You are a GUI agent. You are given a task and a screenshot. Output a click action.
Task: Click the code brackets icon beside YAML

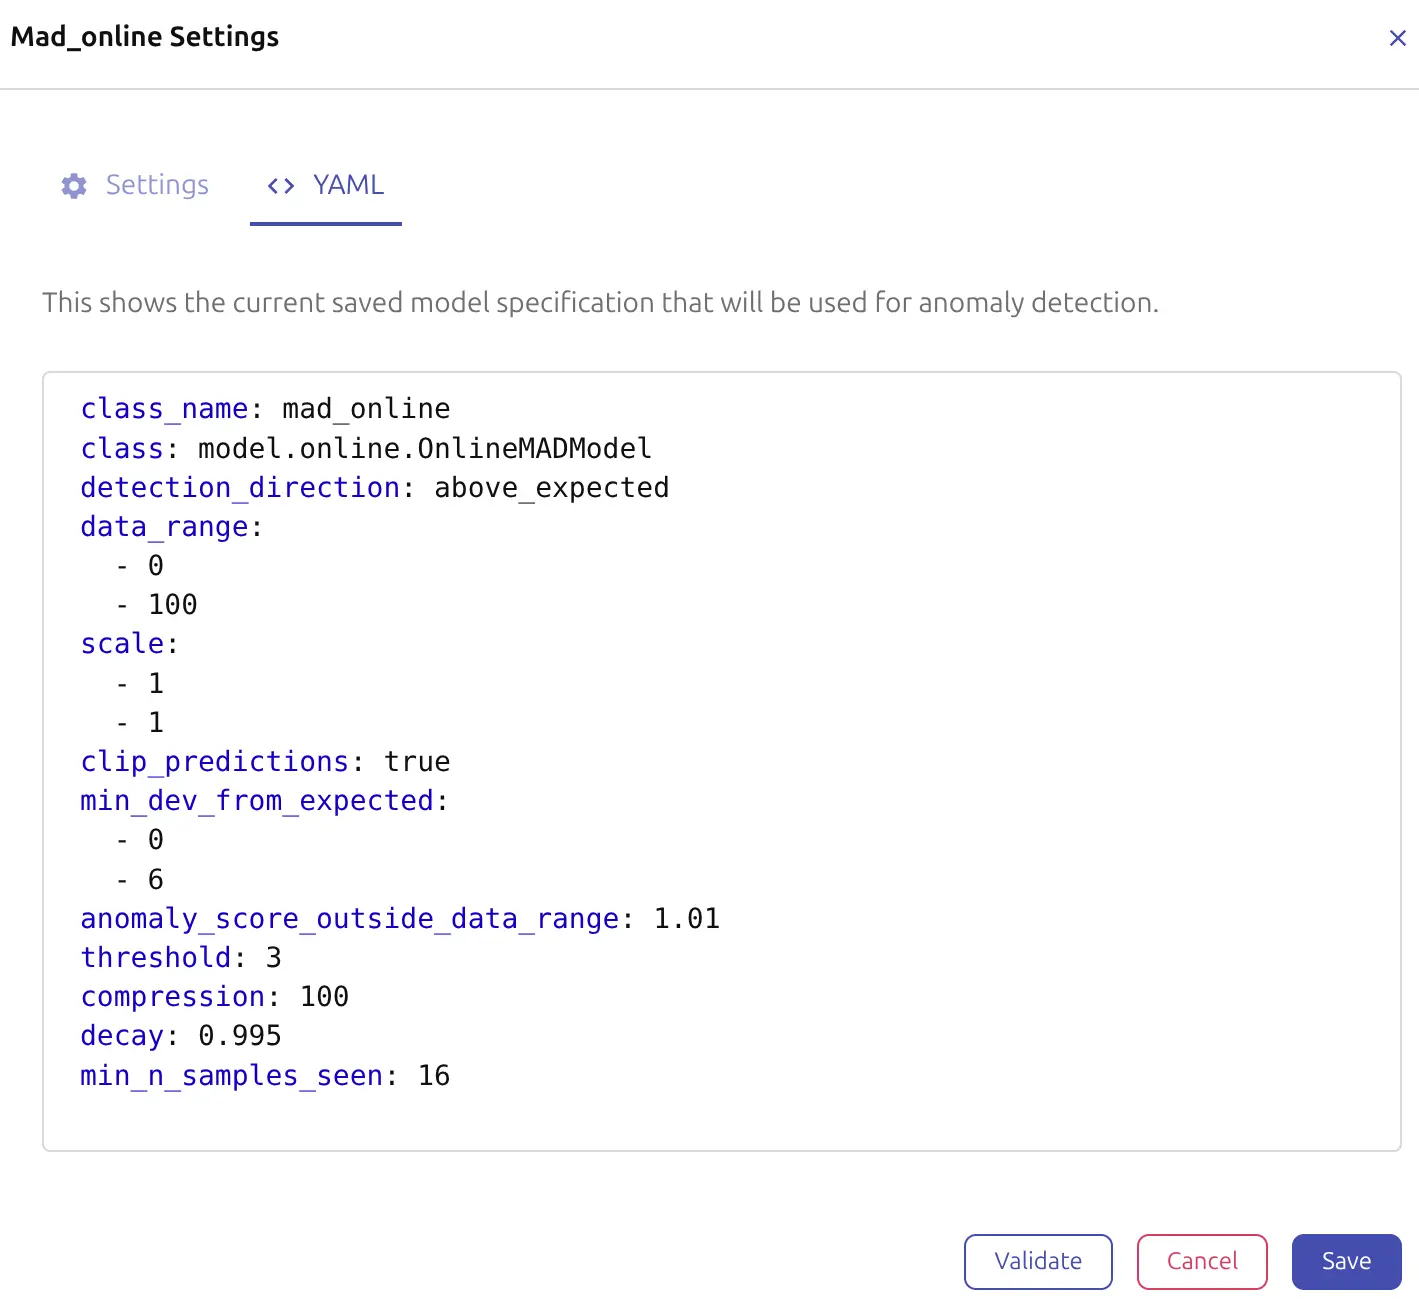coord(281,186)
